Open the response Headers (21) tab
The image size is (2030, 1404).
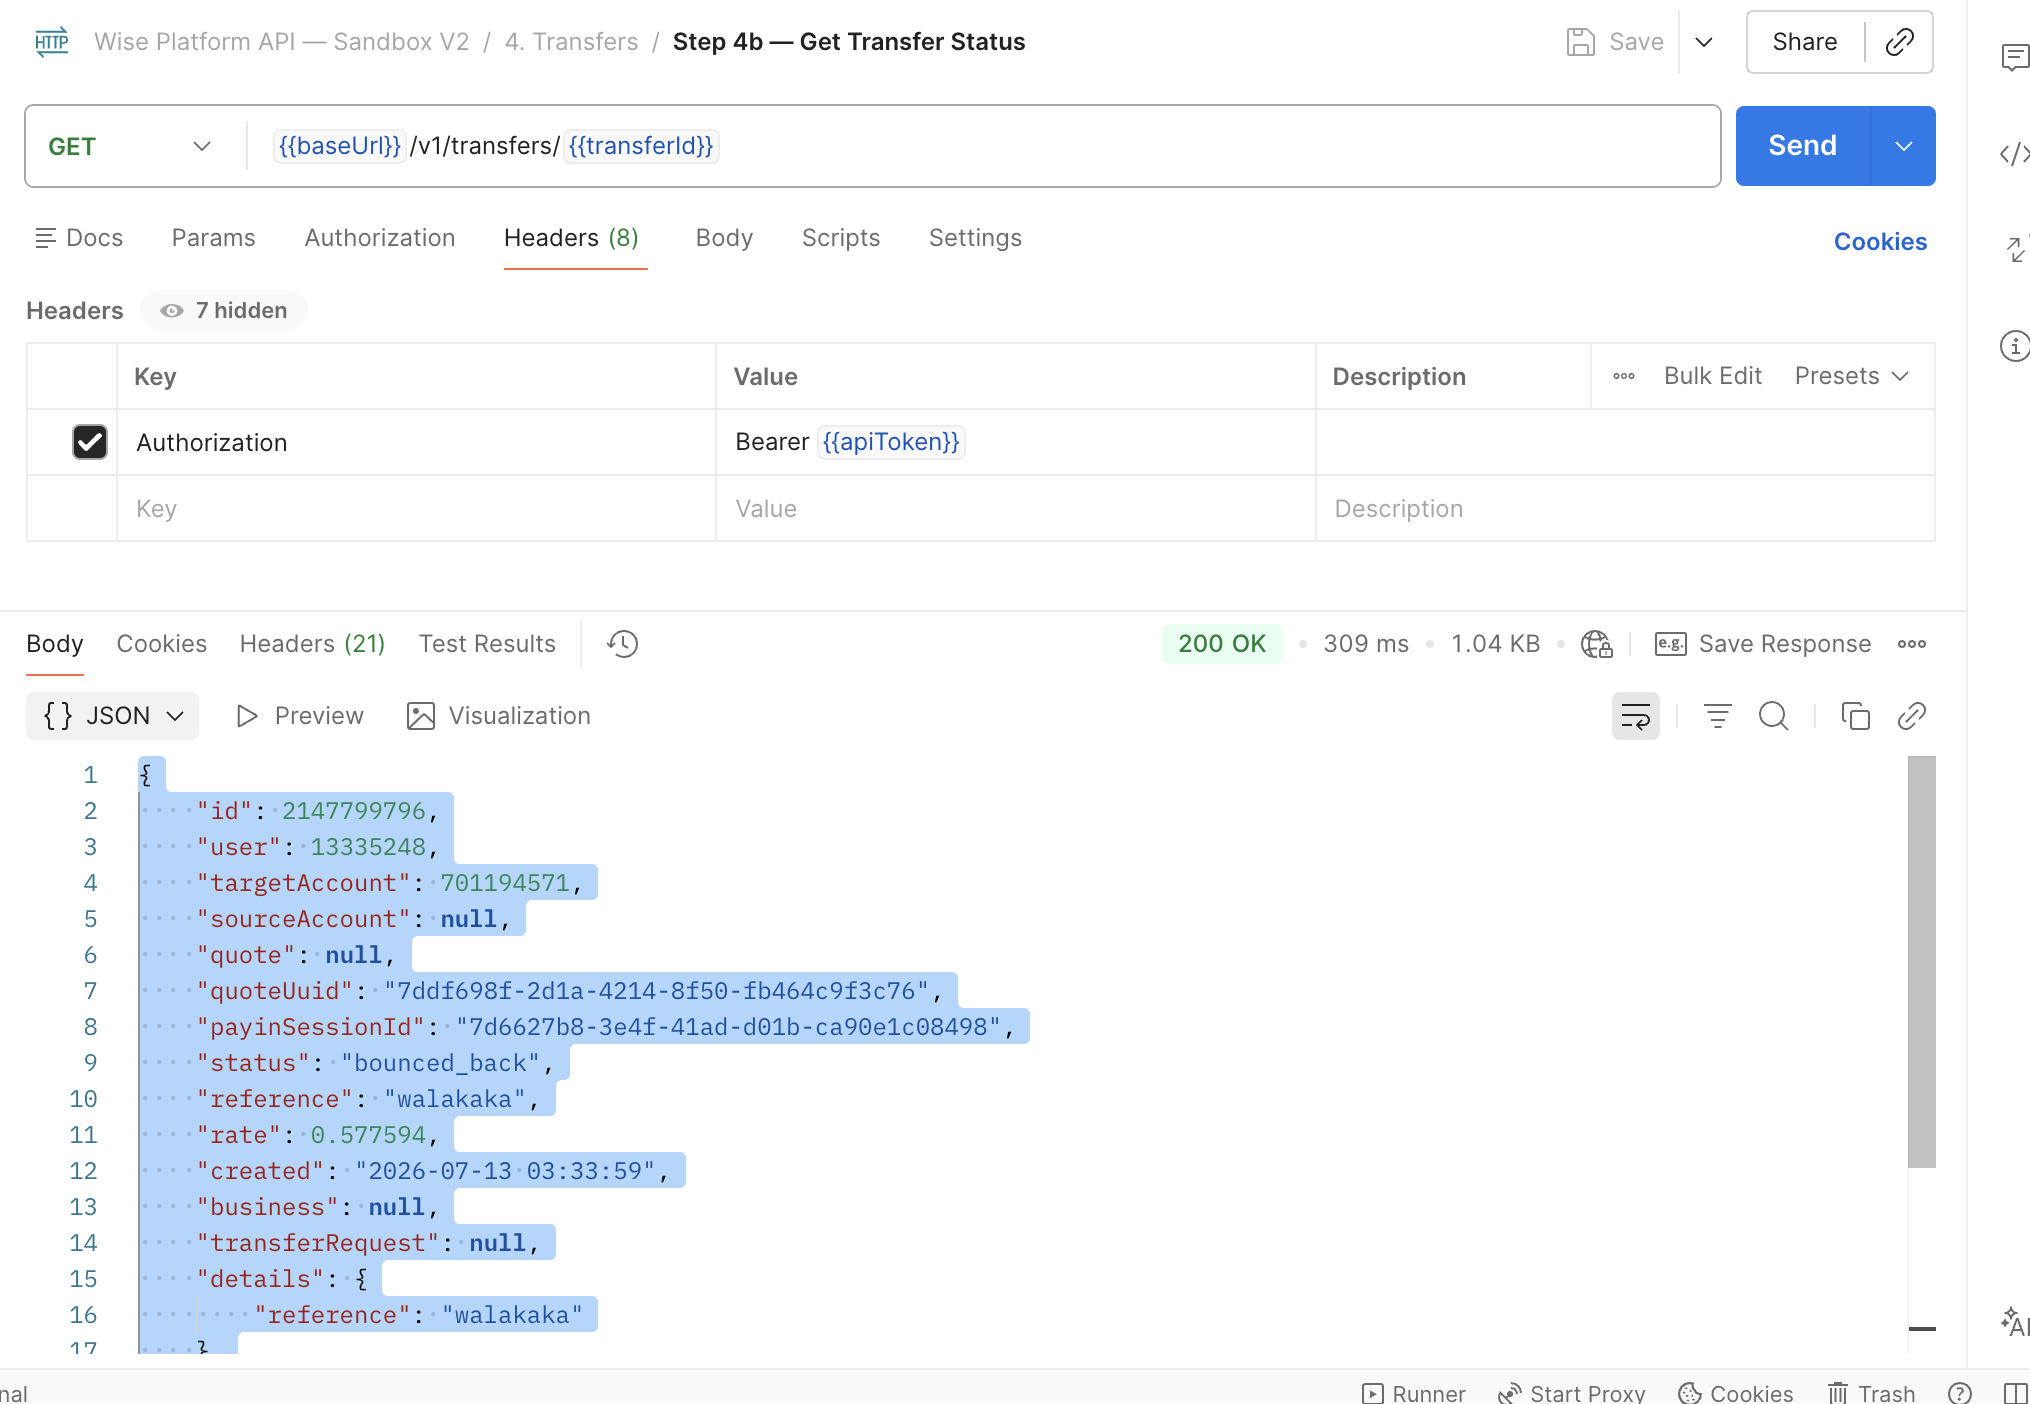tap(312, 644)
